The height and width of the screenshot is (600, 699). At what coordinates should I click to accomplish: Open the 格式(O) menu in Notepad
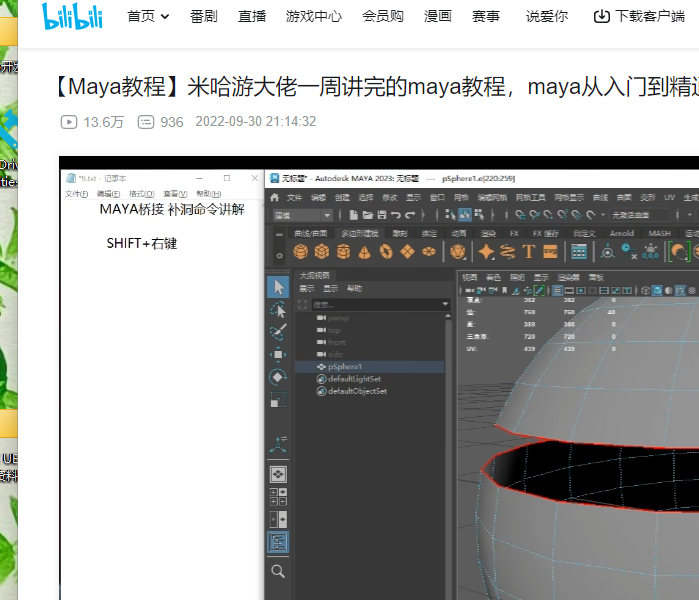coord(142,193)
